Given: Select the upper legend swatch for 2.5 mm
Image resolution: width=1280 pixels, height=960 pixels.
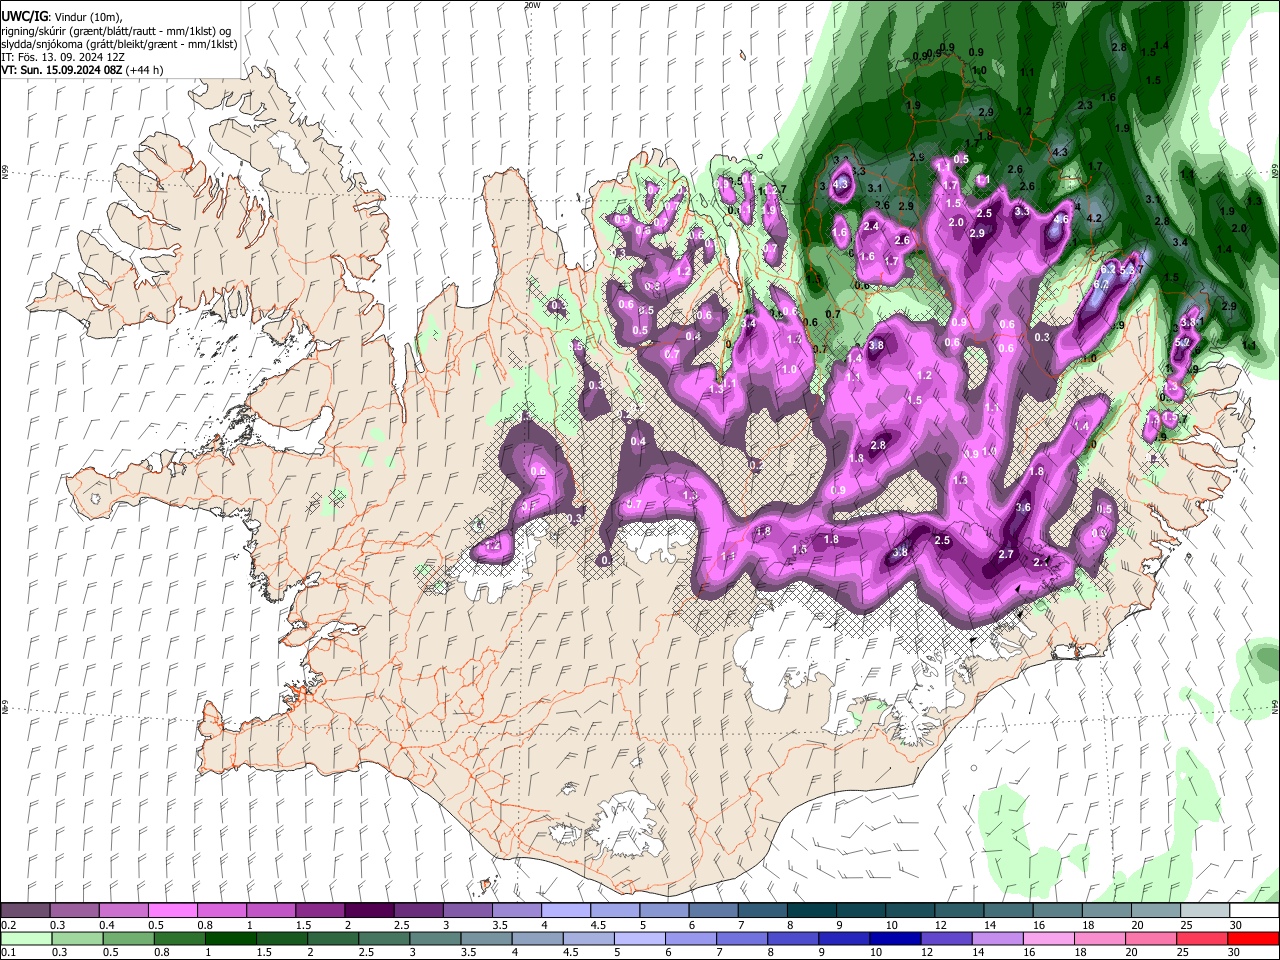Looking at the screenshot, I should (417, 911).
